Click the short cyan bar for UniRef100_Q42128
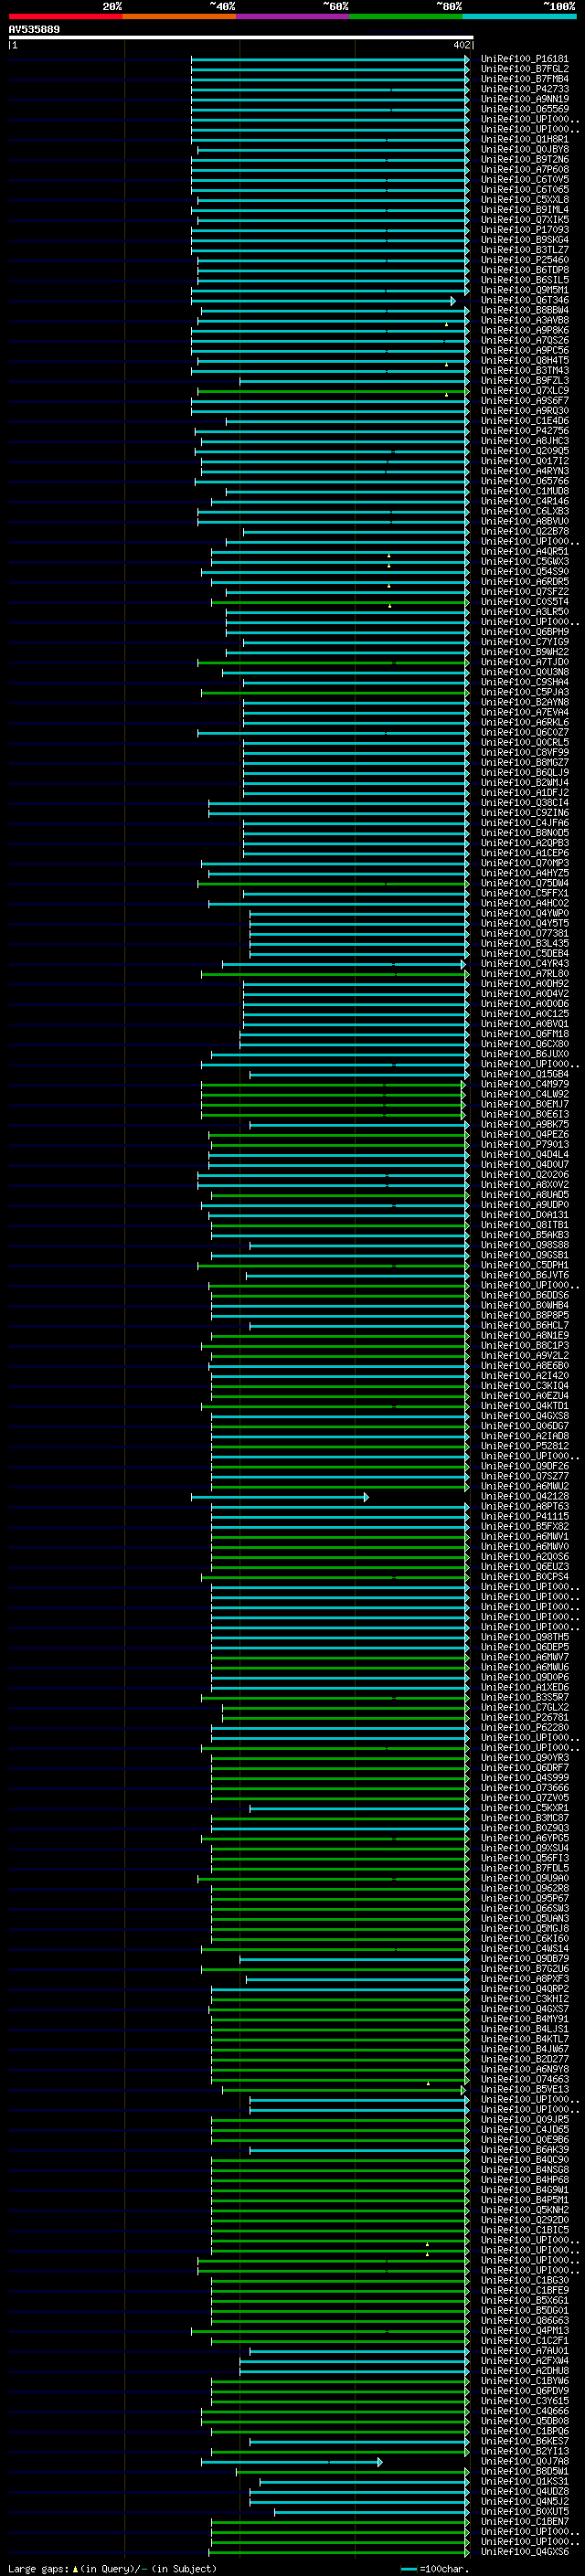The image size is (585, 2576). pos(280,1496)
